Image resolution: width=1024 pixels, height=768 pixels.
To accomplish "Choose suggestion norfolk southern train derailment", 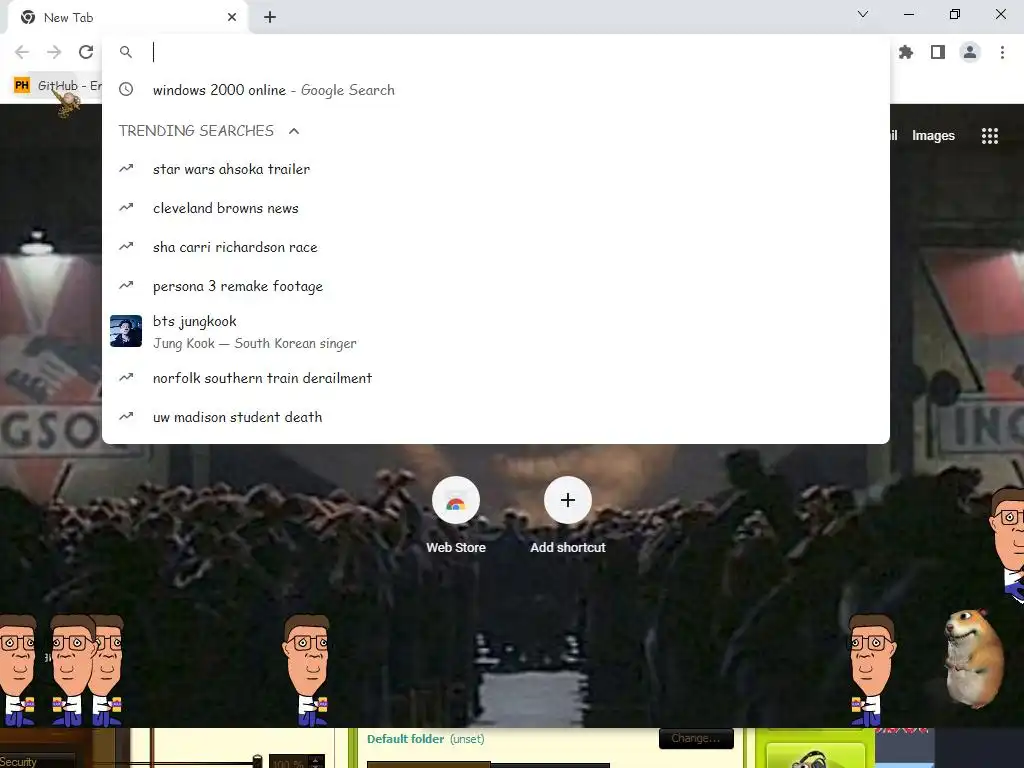I will [x=496, y=378].
